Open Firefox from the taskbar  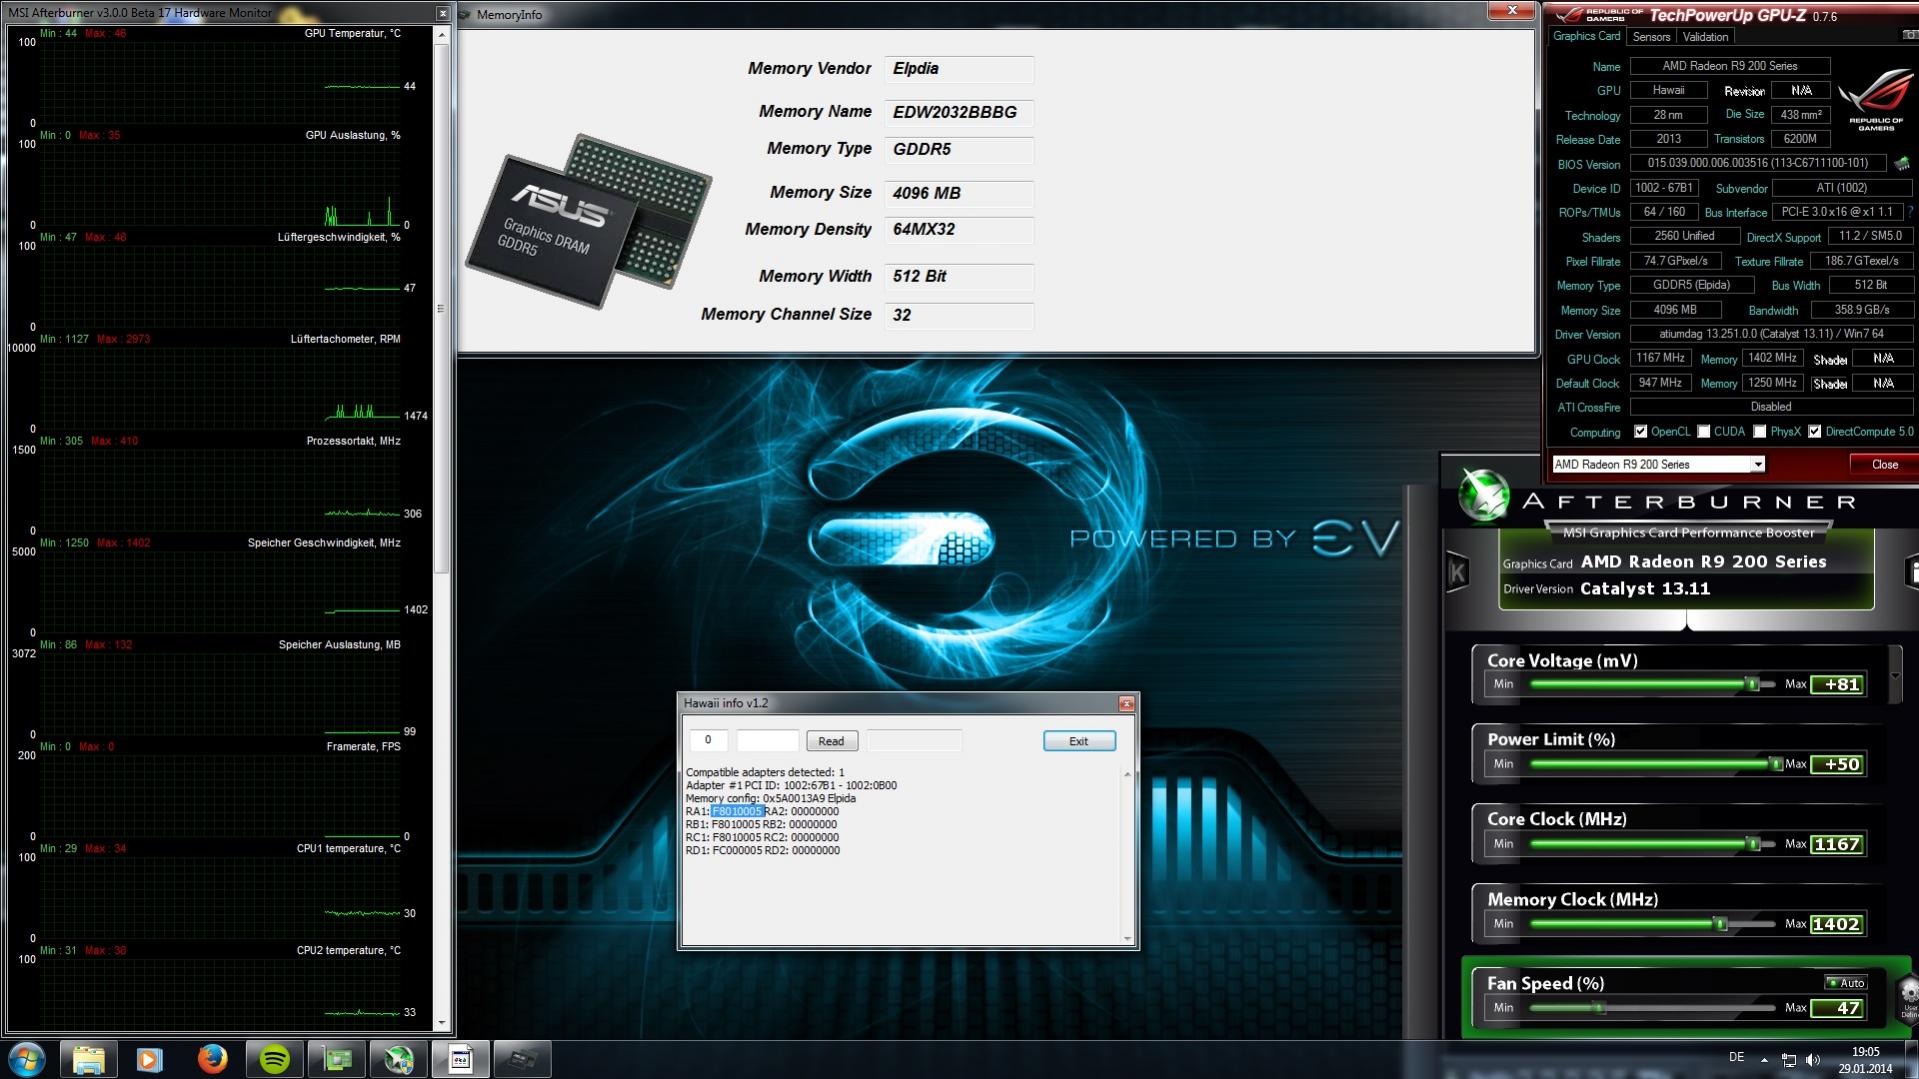point(212,1059)
